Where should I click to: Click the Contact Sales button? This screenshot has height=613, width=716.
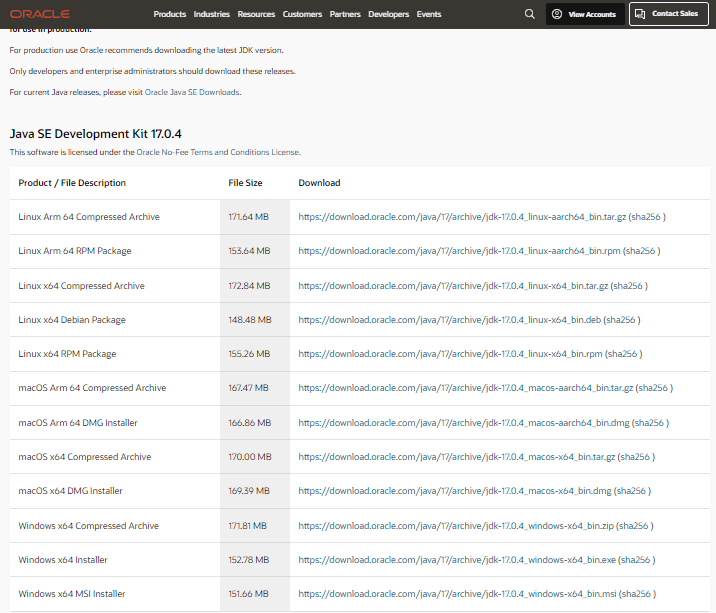coord(669,14)
